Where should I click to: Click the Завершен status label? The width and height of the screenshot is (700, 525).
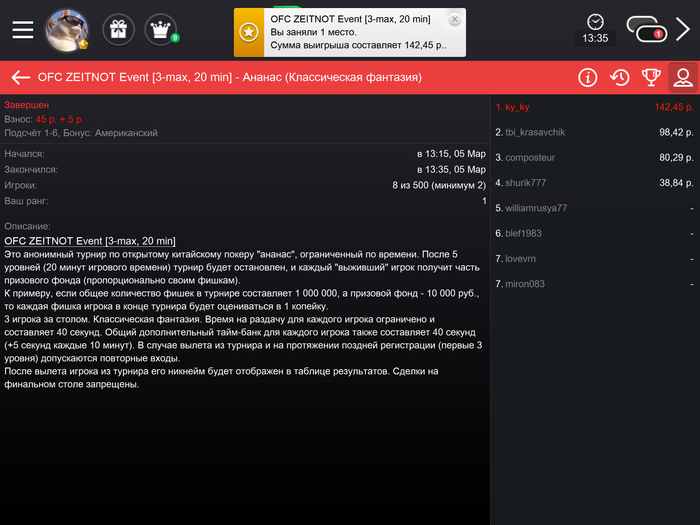[x=27, y=105]
